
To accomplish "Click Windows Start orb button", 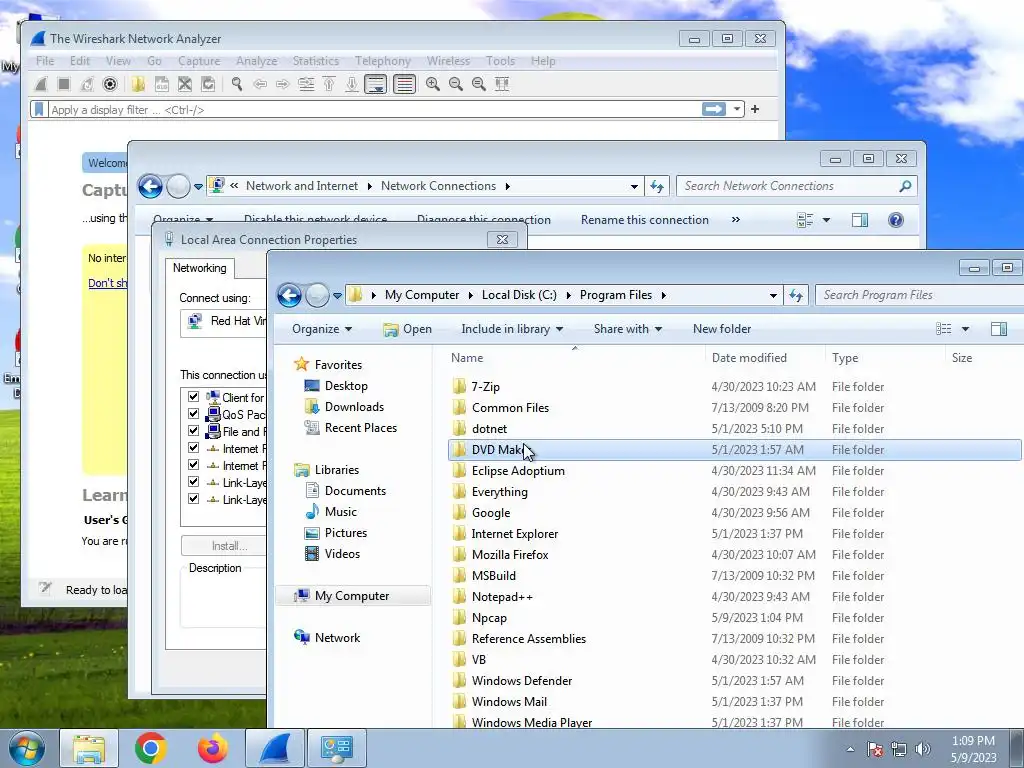I will point(26,748).
